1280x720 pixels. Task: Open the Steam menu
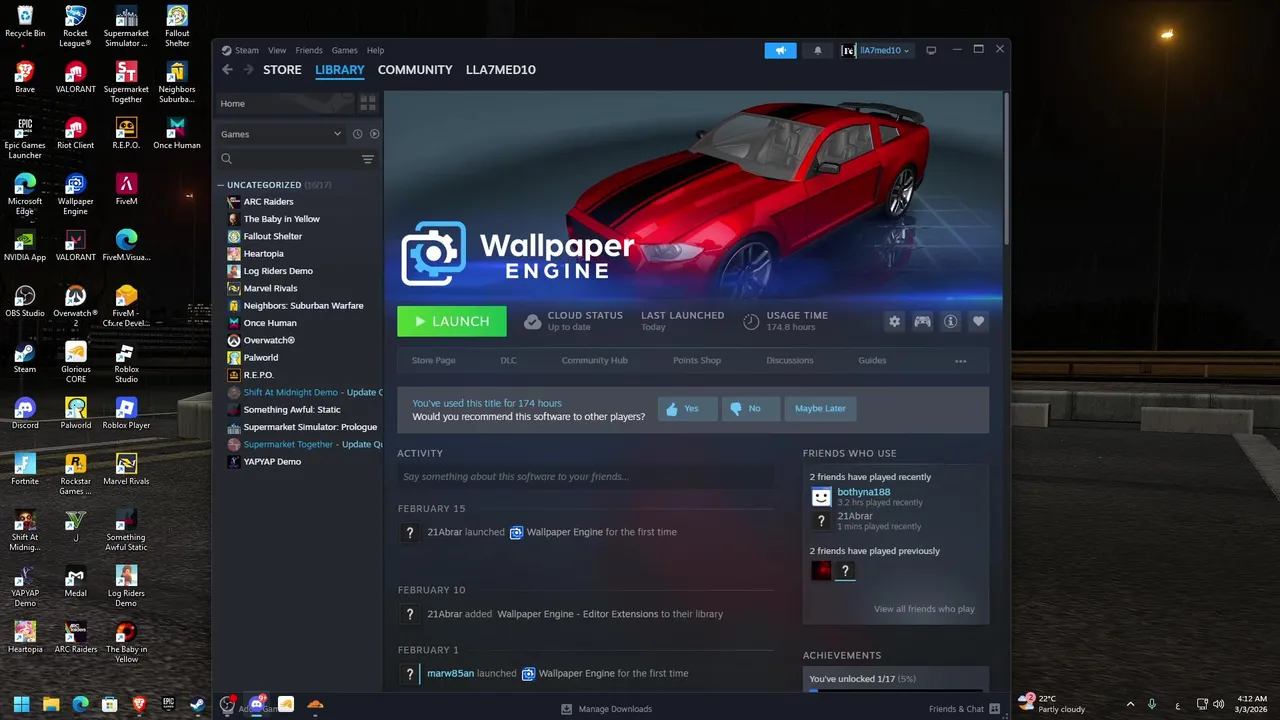coord(247,50)
